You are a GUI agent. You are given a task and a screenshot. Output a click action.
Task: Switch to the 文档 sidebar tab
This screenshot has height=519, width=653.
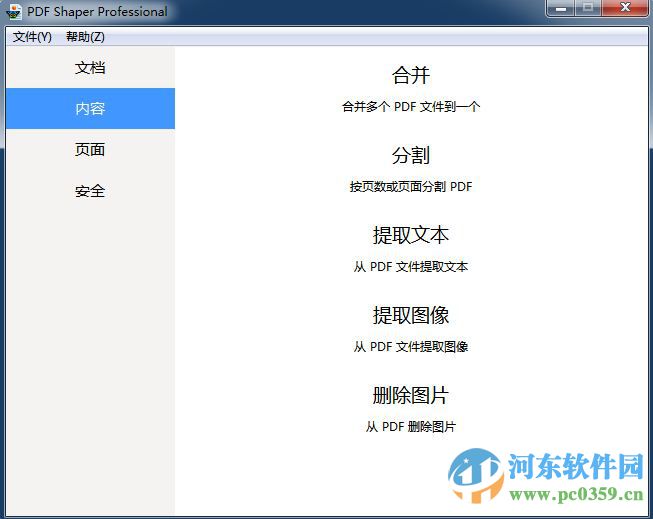tap(90, 67)
